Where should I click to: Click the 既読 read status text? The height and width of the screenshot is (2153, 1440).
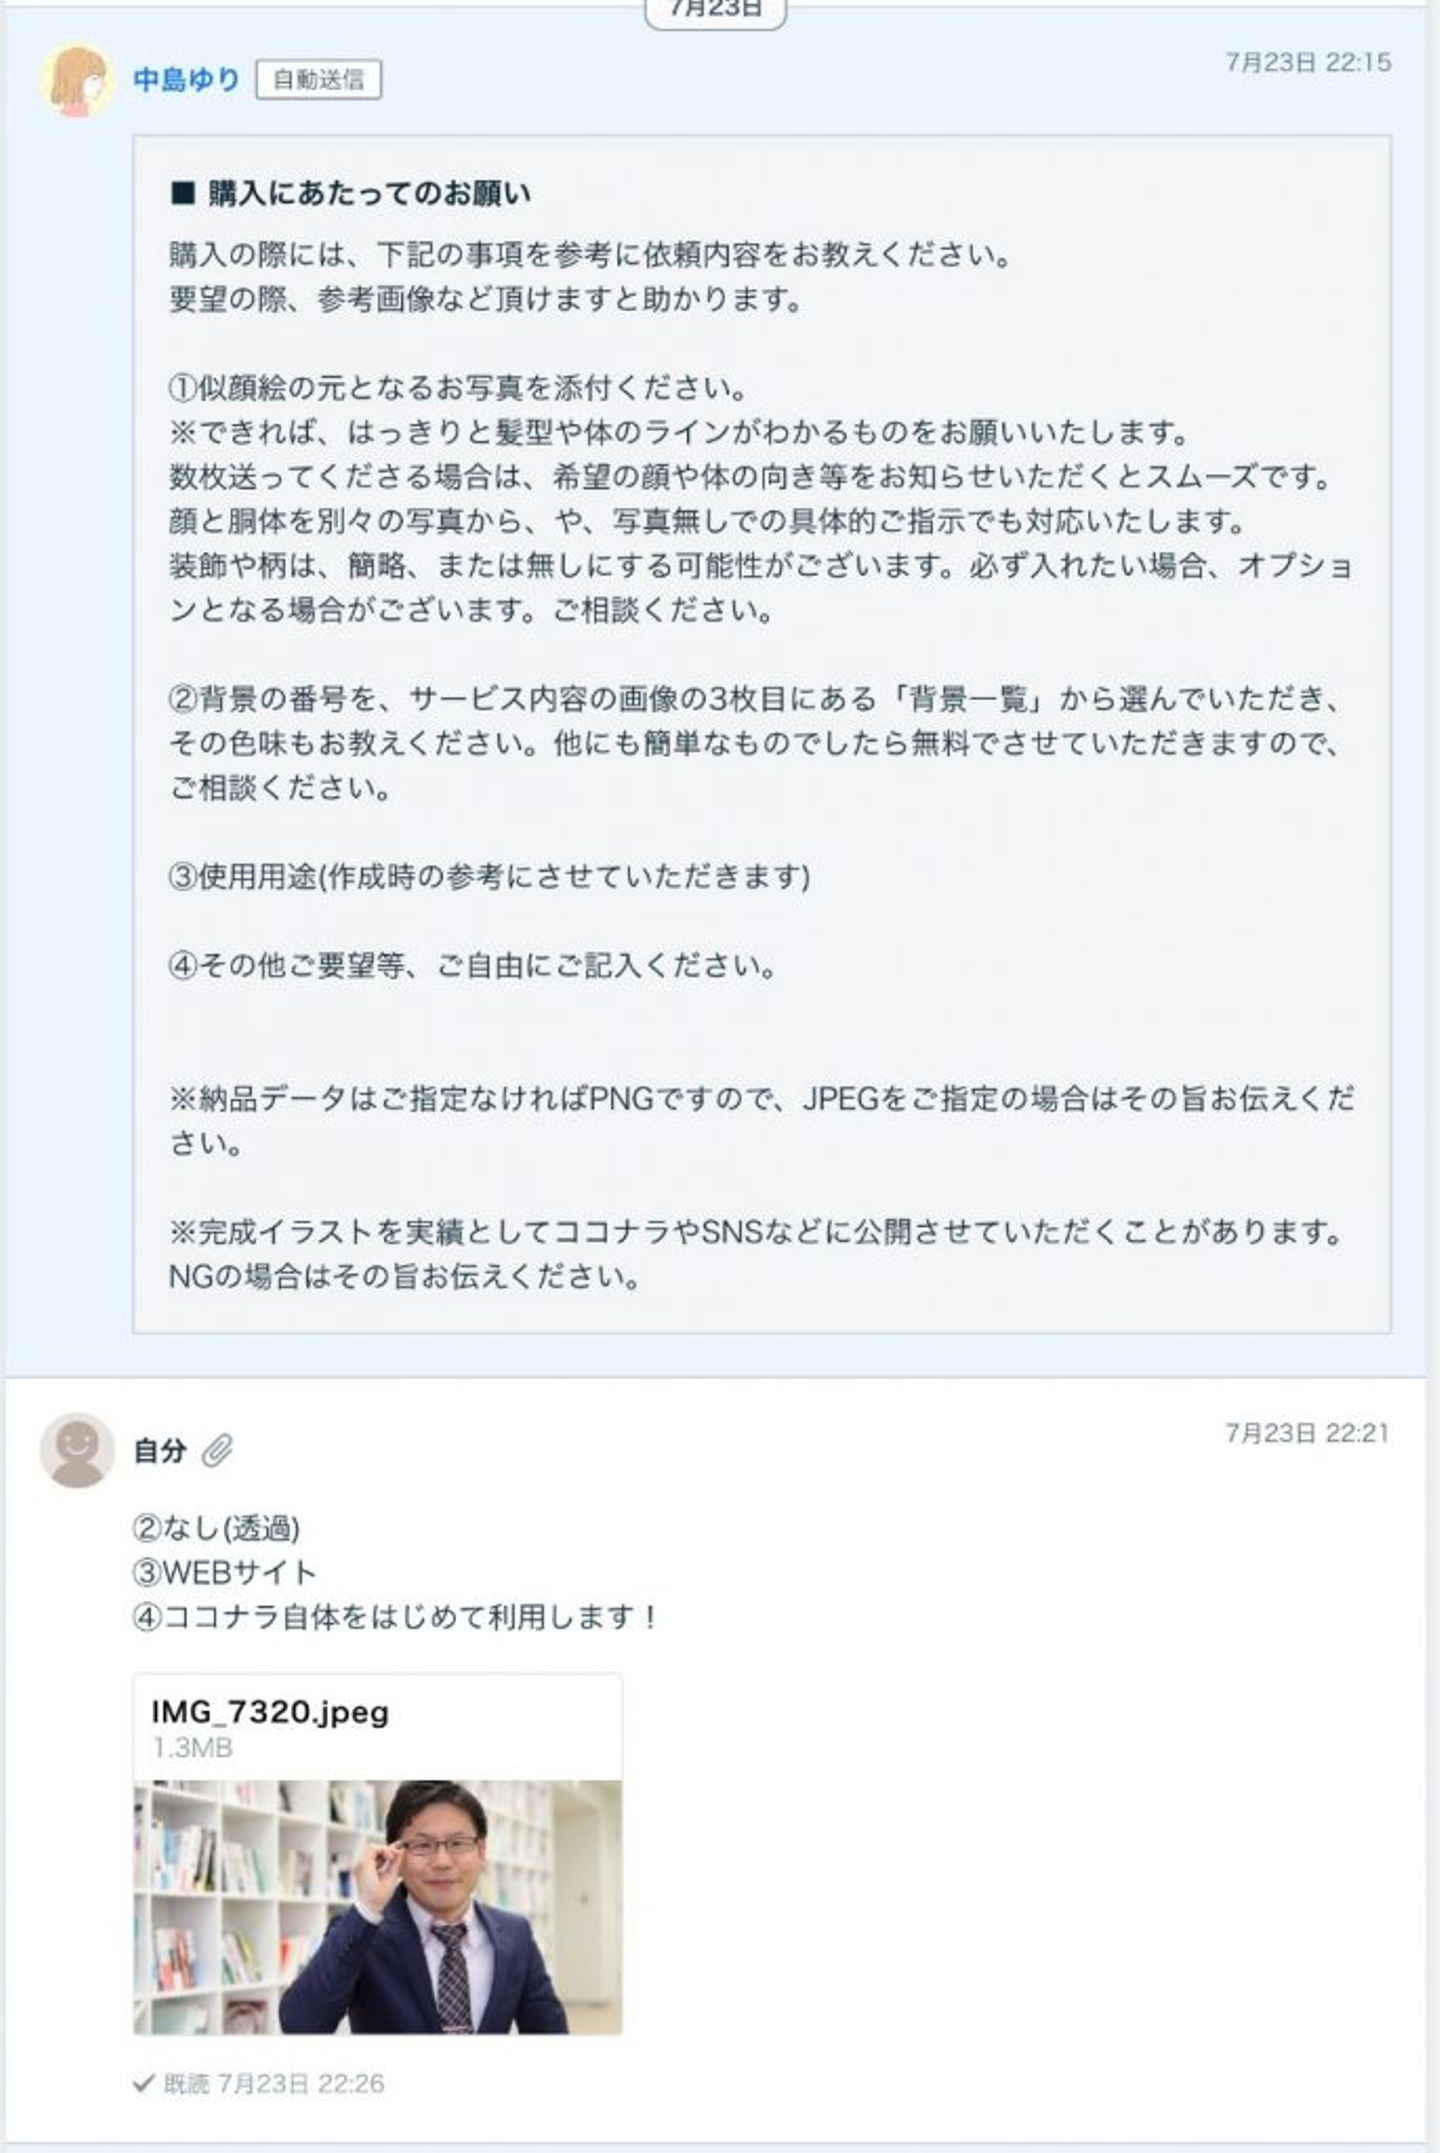coord(186,2084)
